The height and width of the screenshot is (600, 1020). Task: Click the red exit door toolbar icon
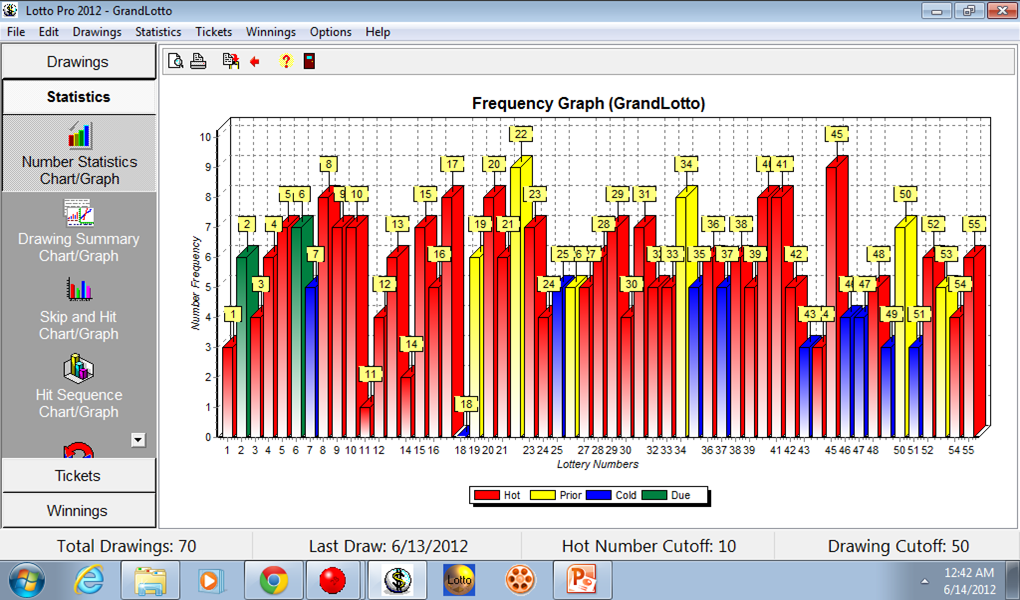tap(310, 61)
